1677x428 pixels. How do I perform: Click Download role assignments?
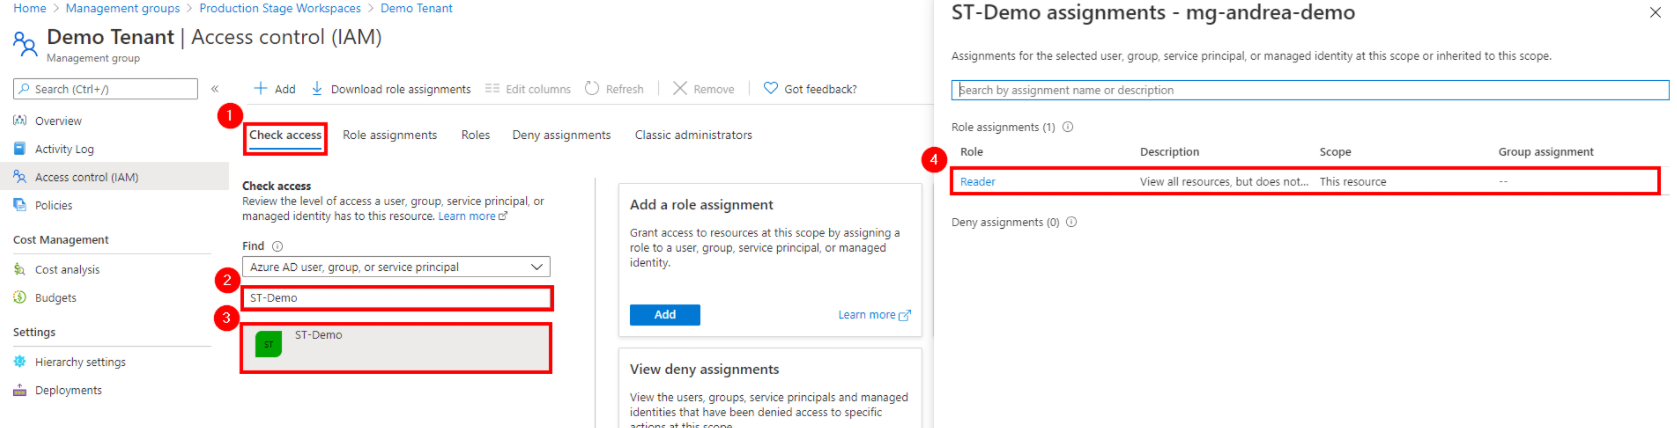(391, 89)
